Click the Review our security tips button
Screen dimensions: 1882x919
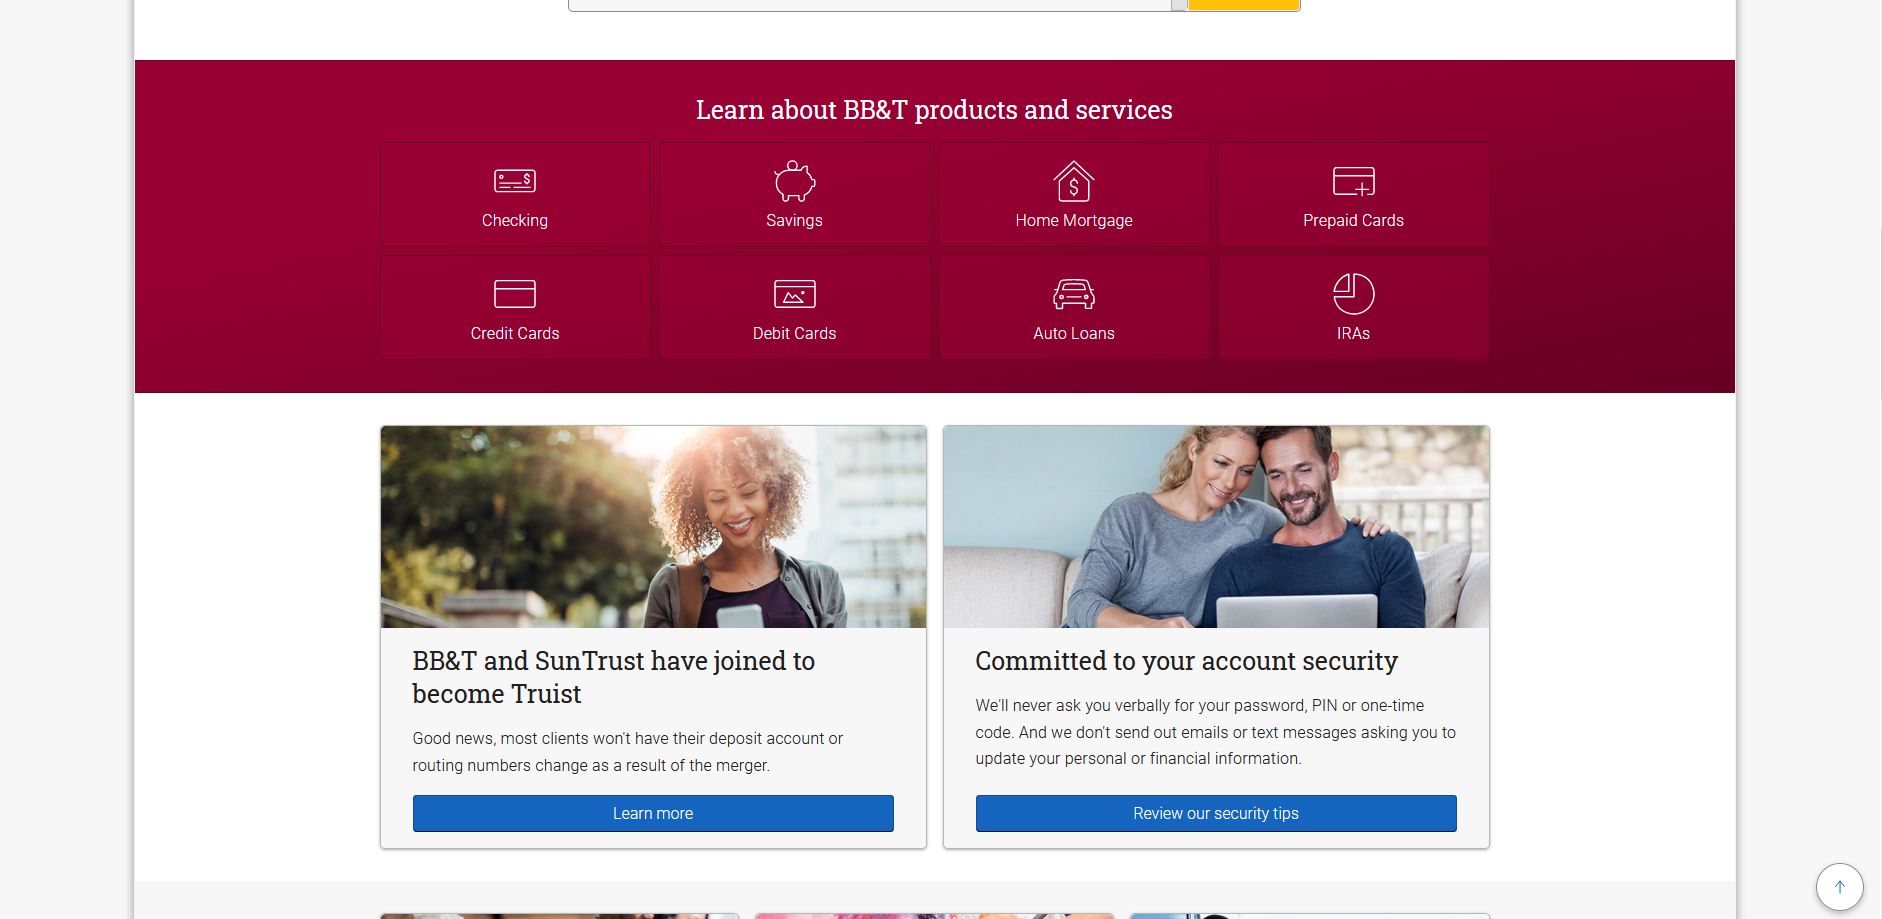click(x=1216, y=813)
